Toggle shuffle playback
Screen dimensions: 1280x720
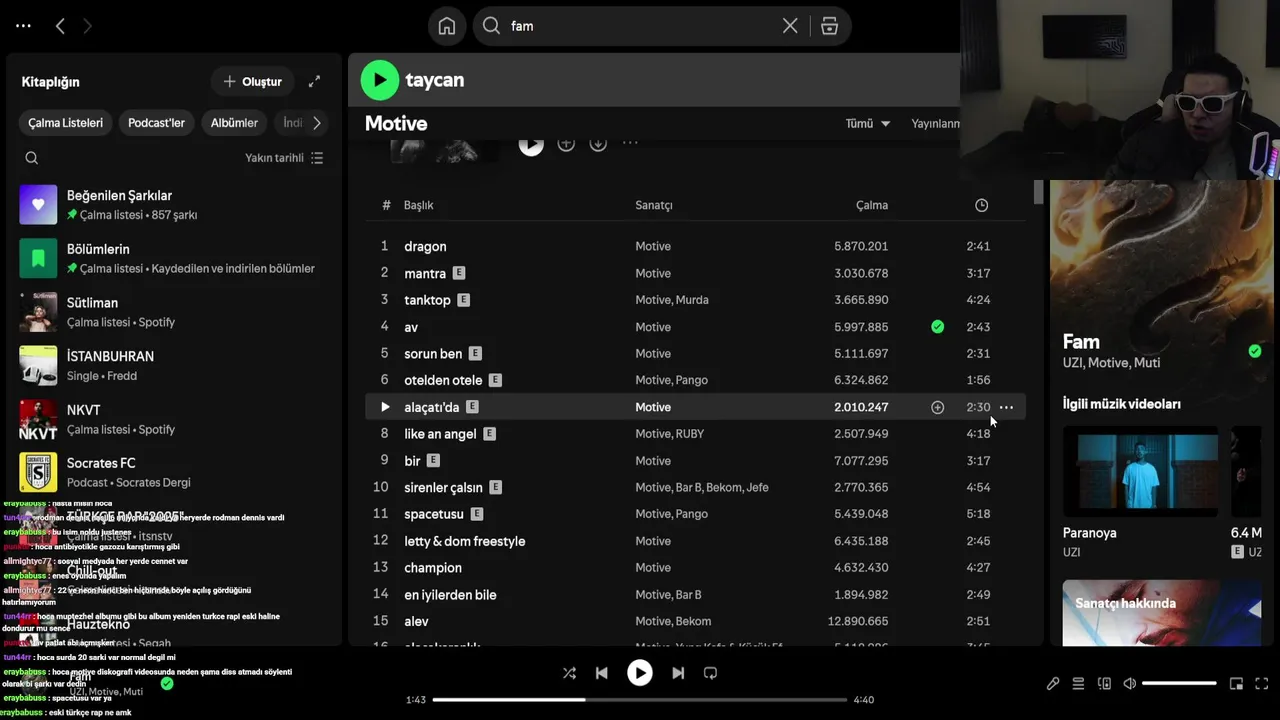click(569, 673)
